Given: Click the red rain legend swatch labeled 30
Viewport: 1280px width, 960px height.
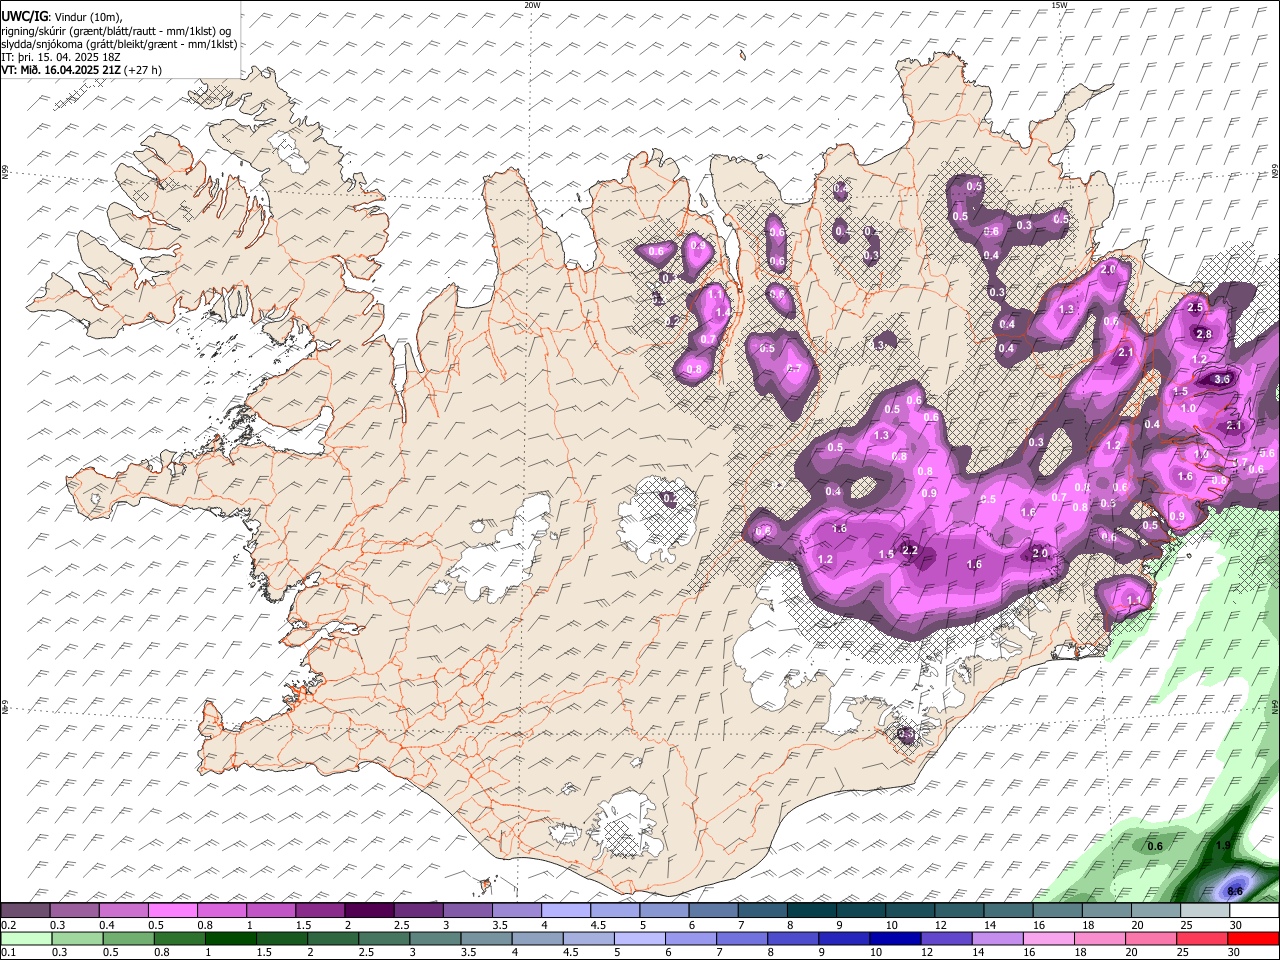Looking at the screenshot, I should 1254,938.
